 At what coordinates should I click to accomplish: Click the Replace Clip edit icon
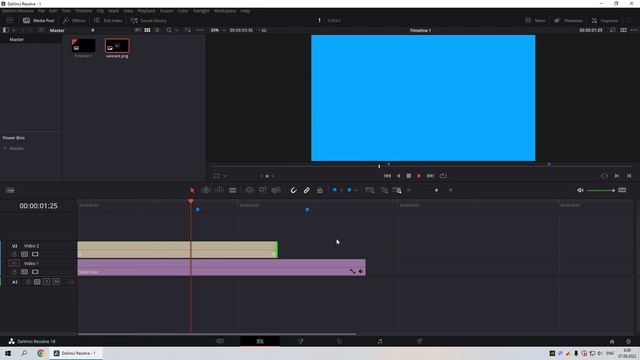(x=276, y=190)
